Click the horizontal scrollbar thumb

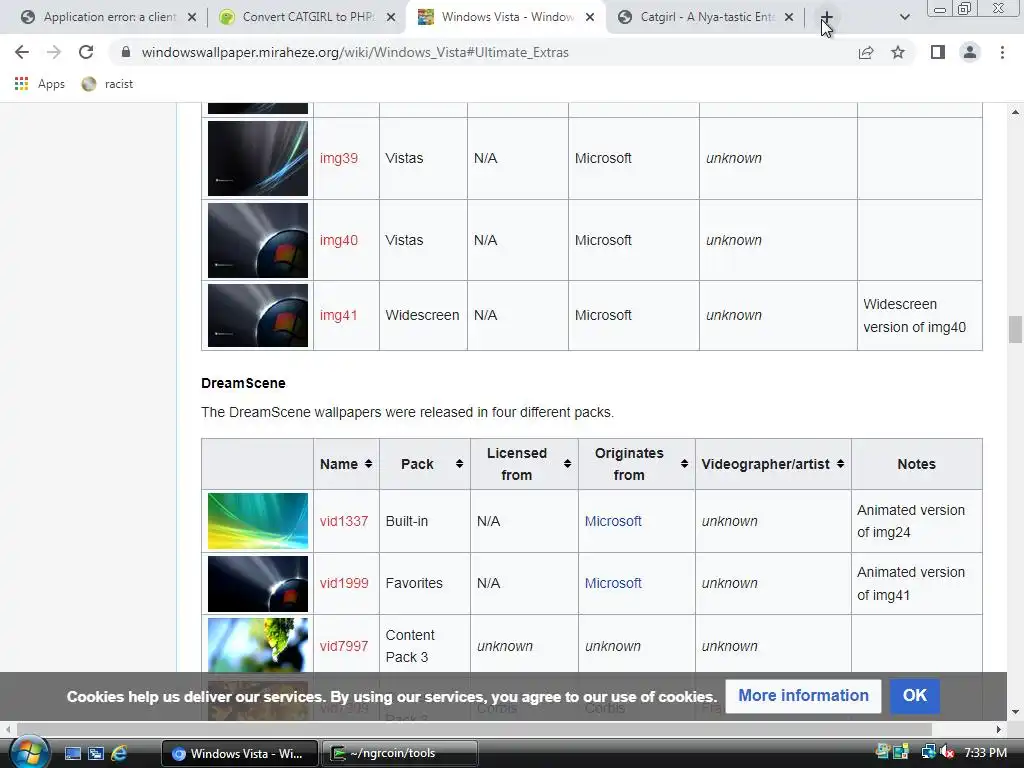click(x=474, y=729)
